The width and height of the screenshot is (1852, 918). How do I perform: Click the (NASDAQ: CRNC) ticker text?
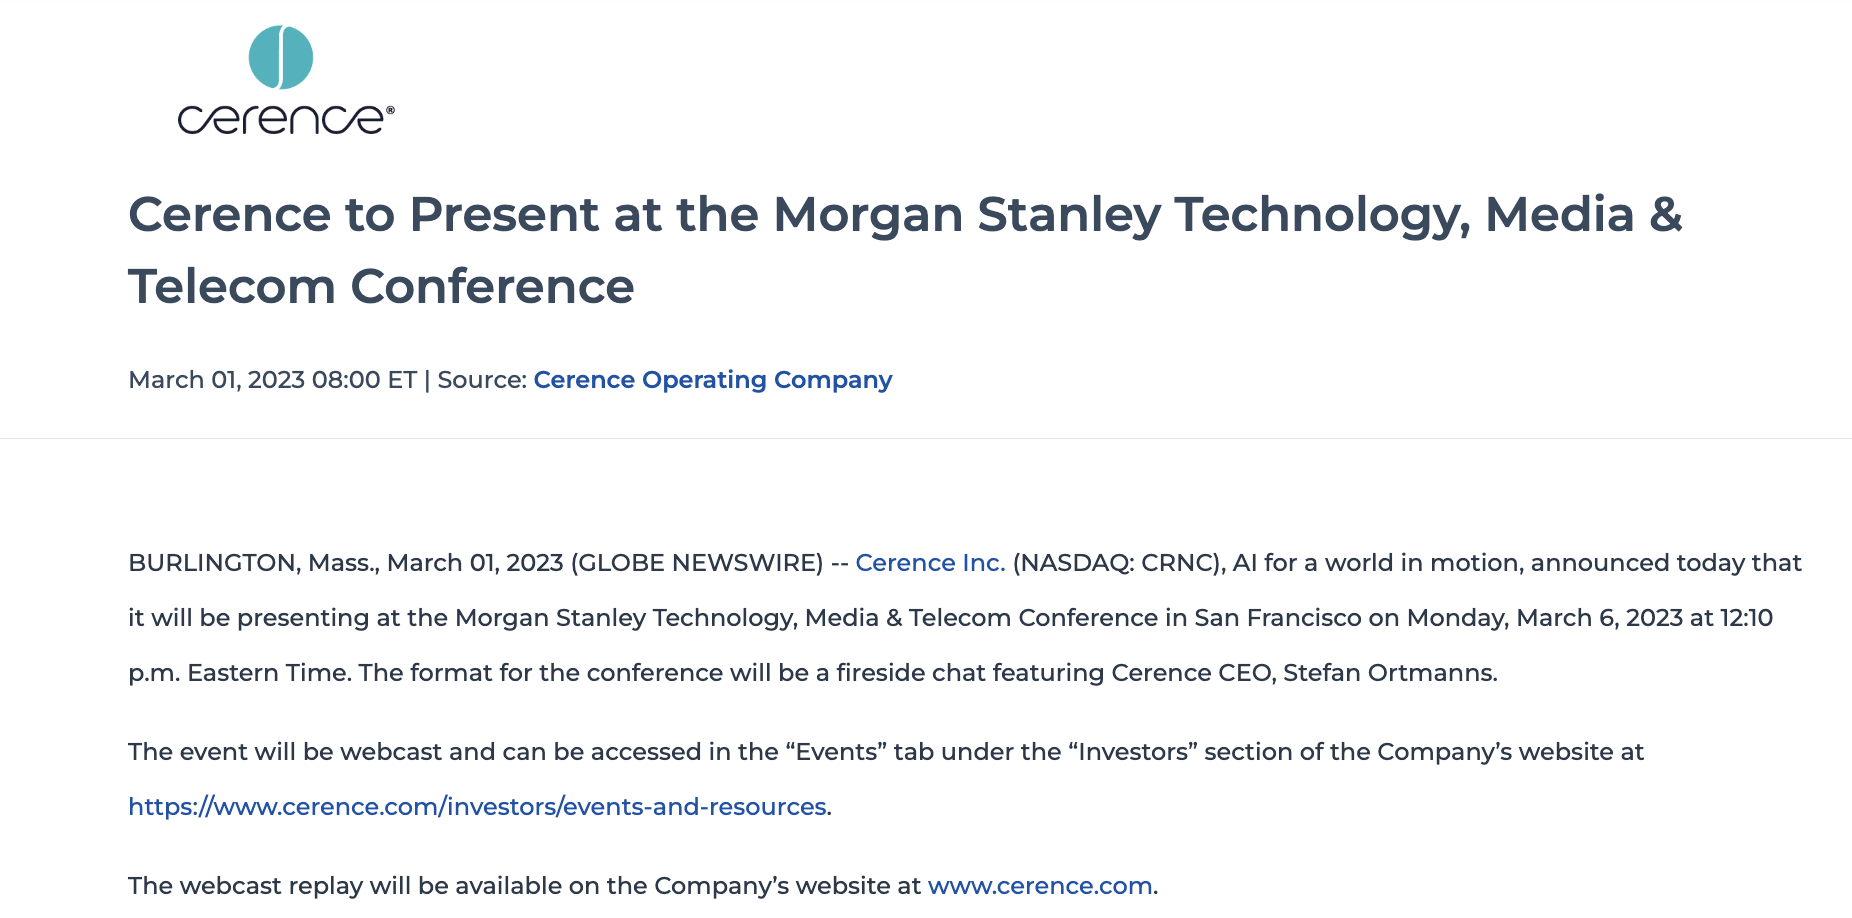pos(1116,563)
